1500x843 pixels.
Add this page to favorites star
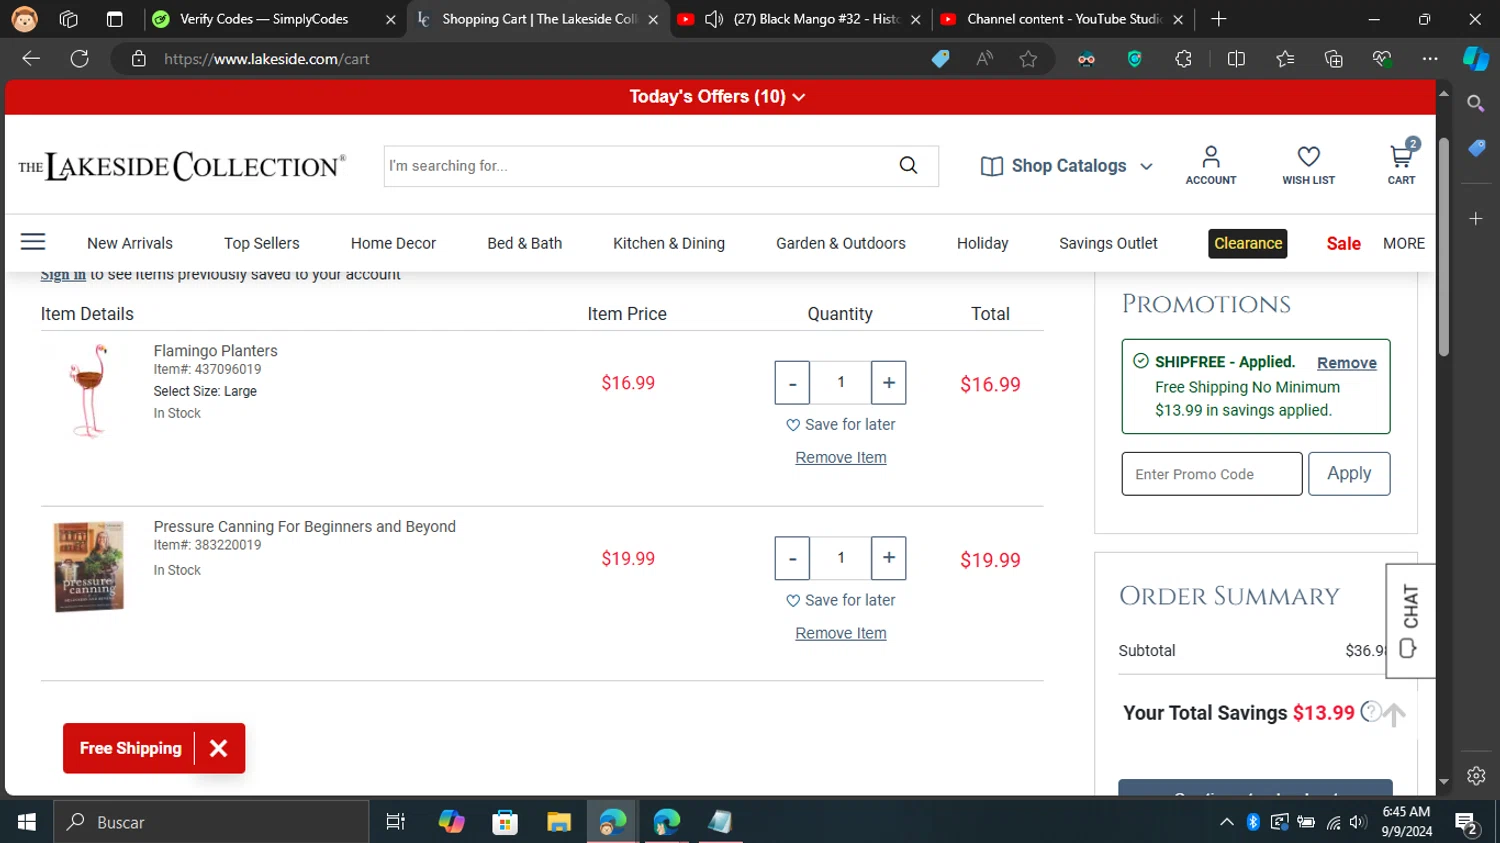pyautogui.click(x=1028, y=59)
